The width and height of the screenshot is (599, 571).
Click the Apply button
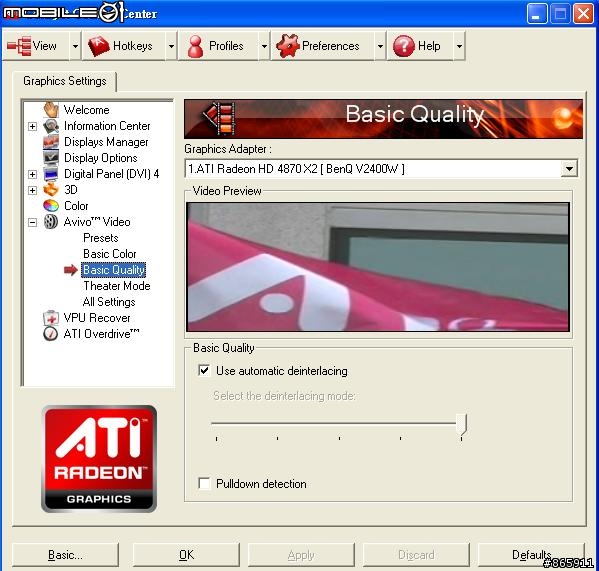point(301,555)
